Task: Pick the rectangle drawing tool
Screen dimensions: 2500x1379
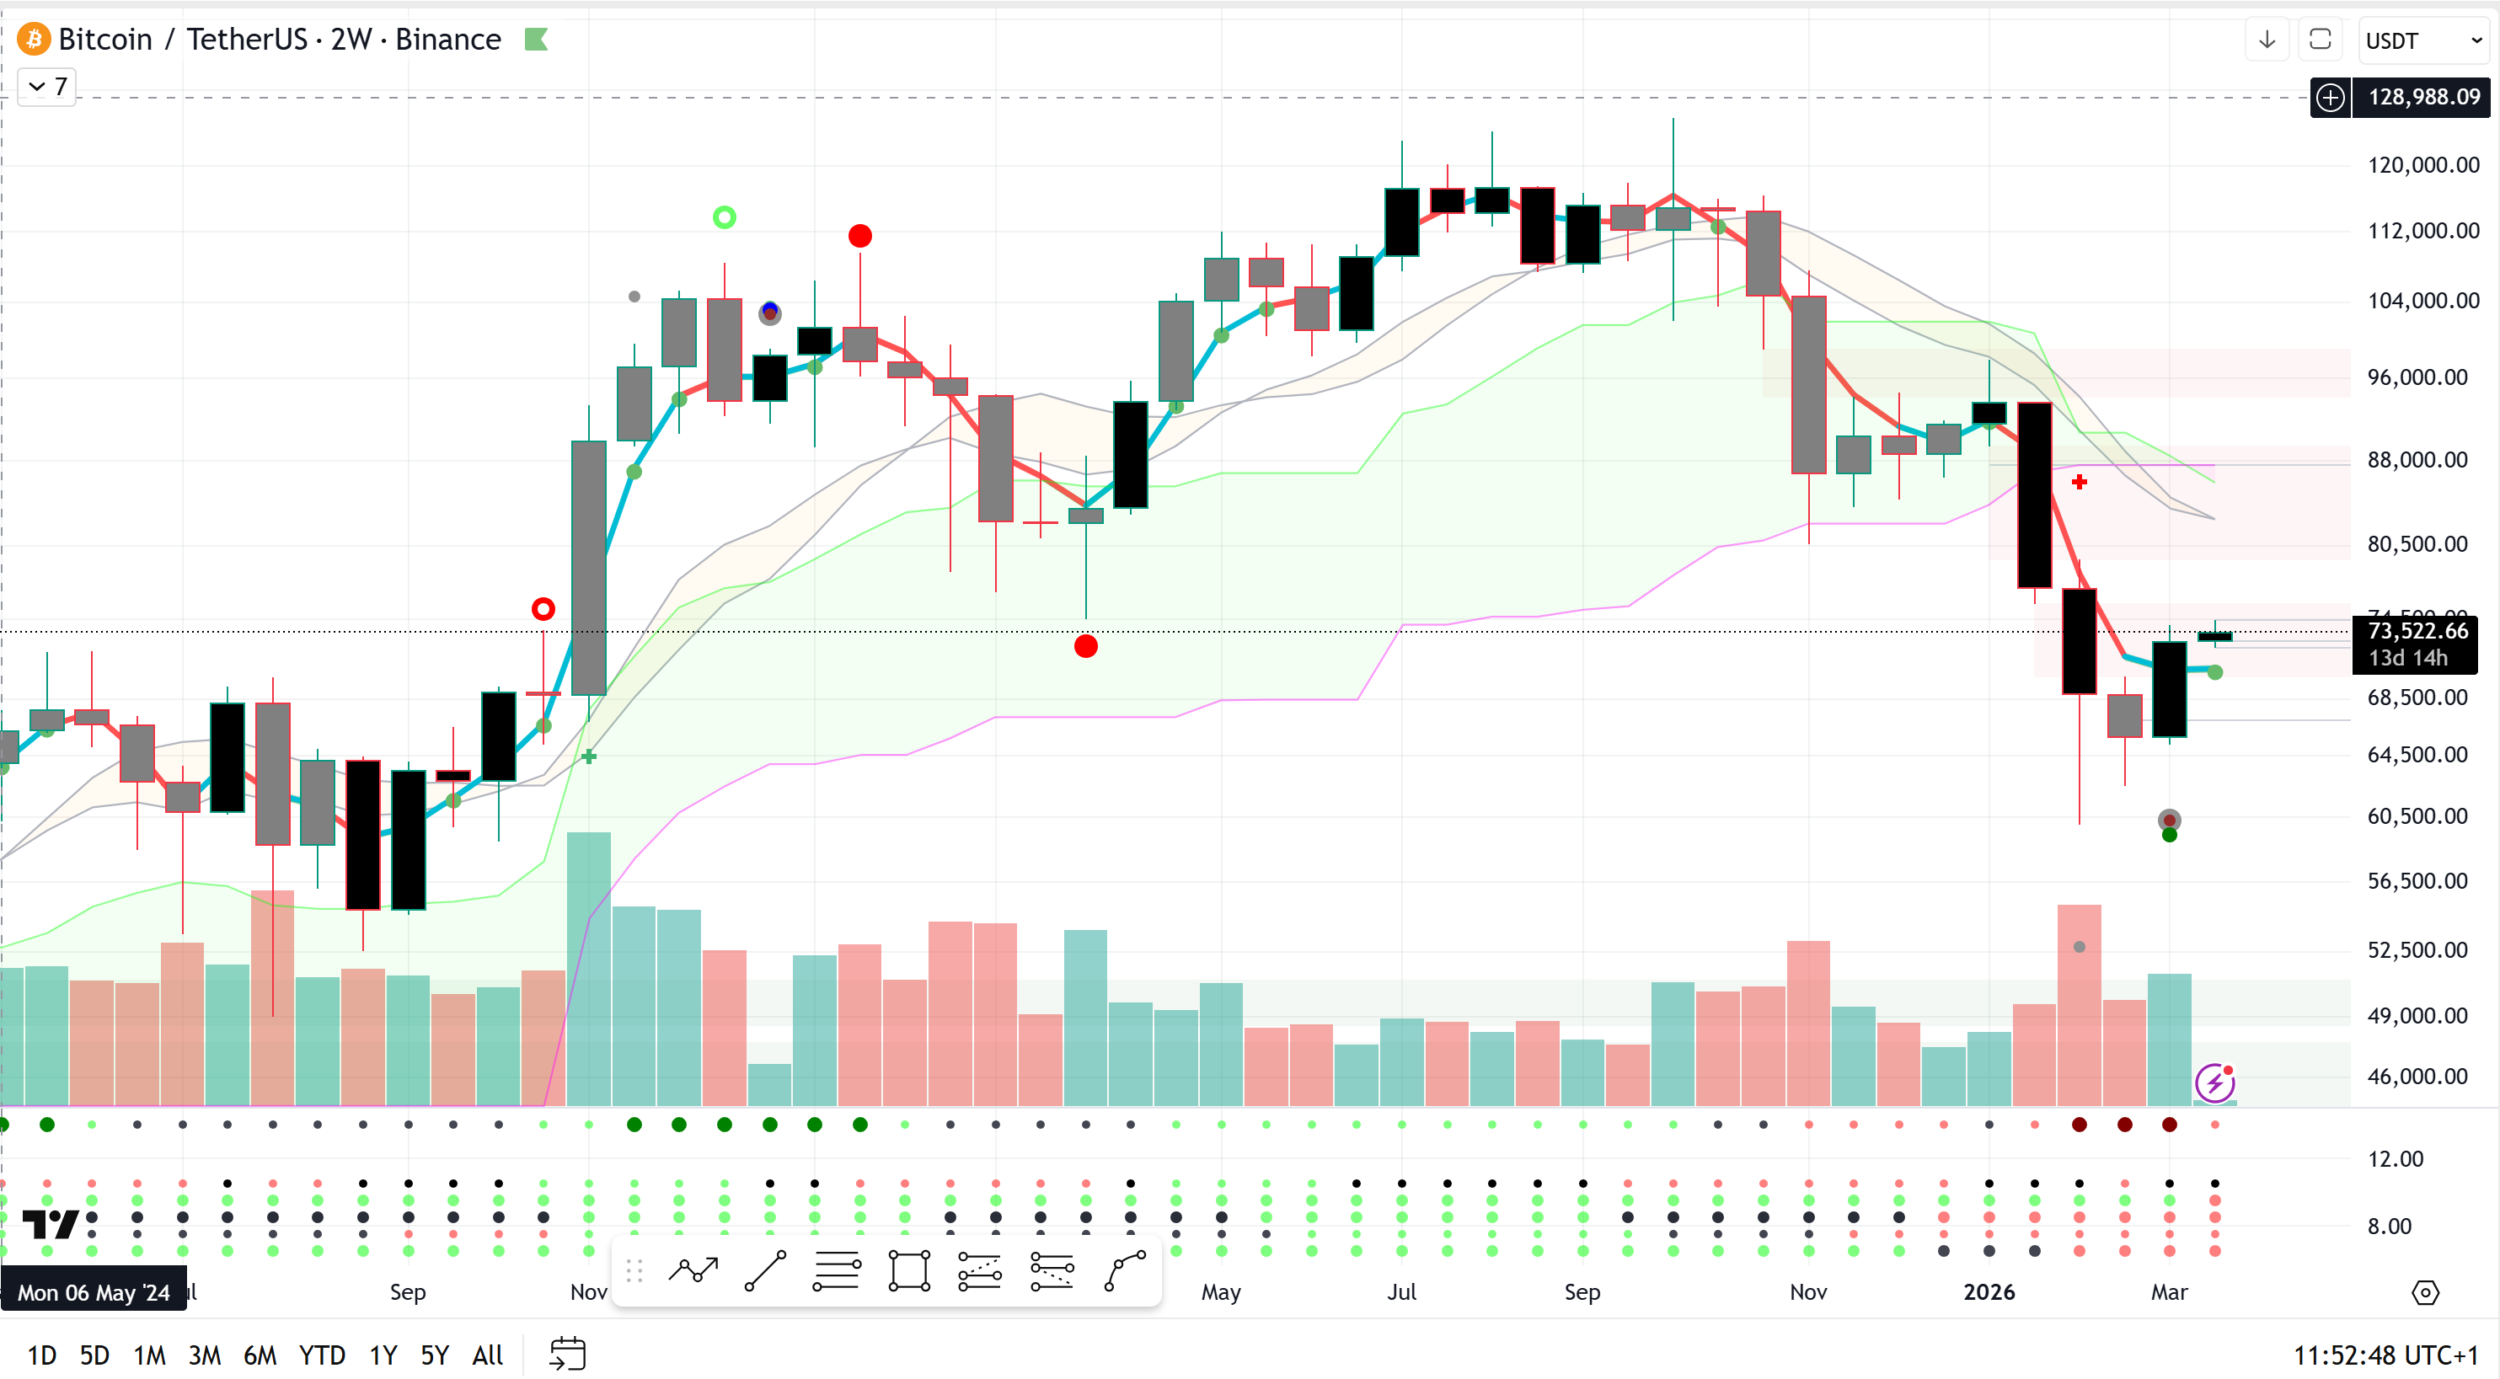Action: [x=909, y=1271]
